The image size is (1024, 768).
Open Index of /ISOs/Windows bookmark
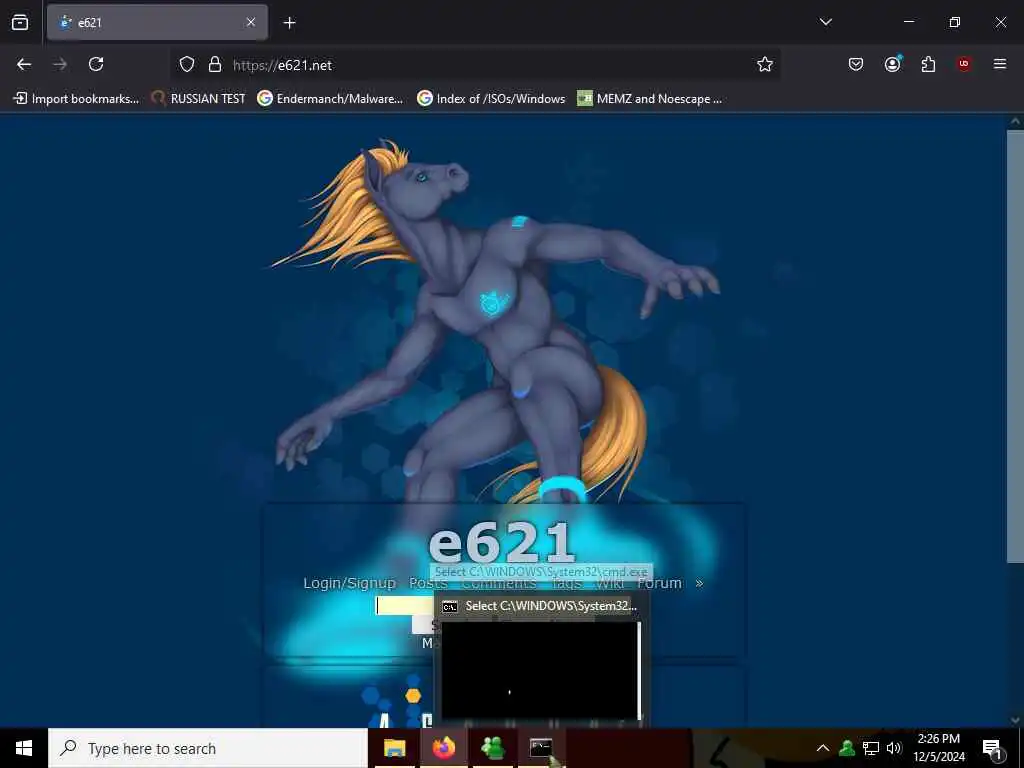pyautogui.click(x=491, y=99)
